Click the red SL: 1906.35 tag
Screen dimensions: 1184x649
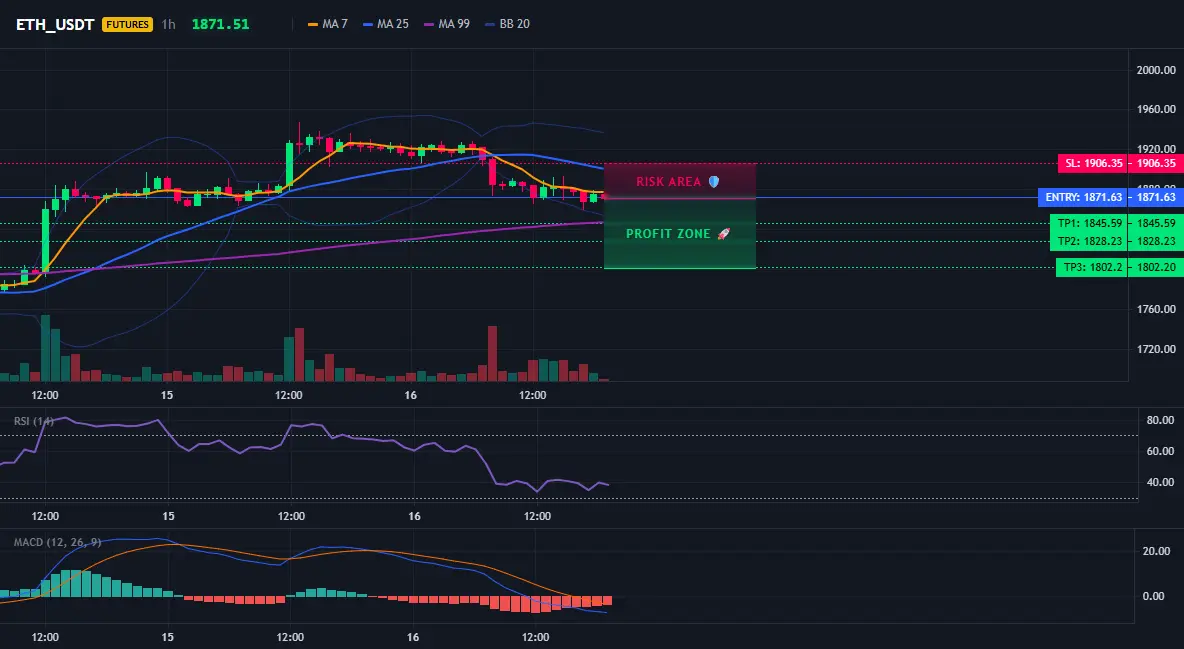1093,163
